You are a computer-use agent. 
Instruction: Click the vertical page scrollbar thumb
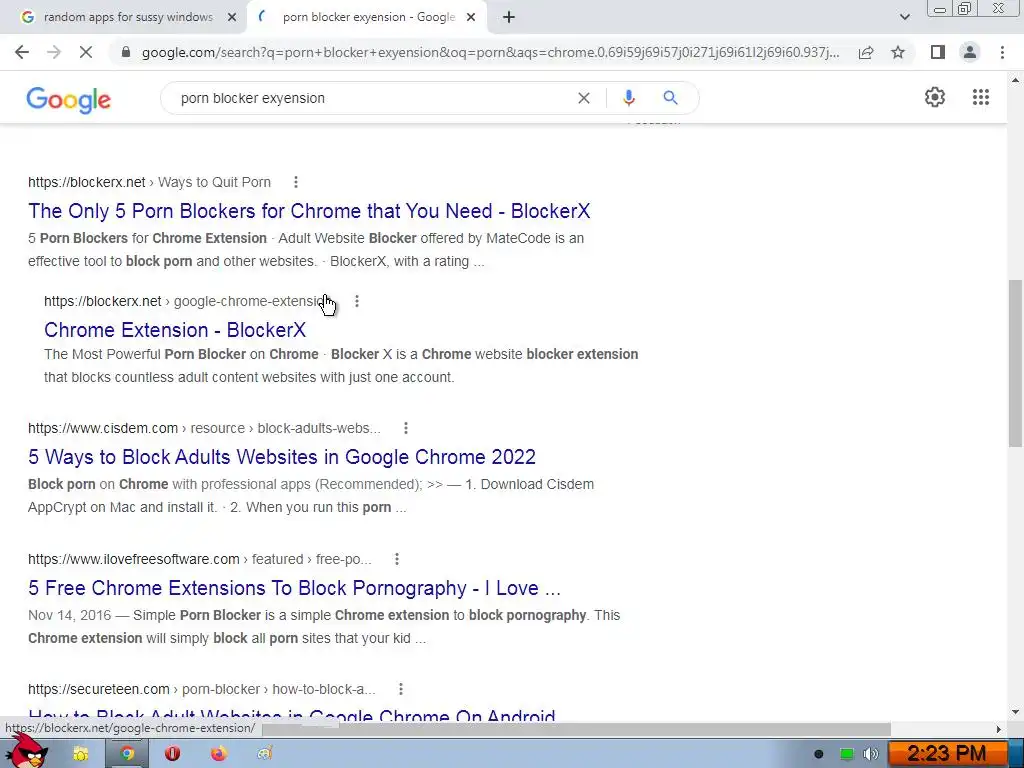(x=1015, y=364)
